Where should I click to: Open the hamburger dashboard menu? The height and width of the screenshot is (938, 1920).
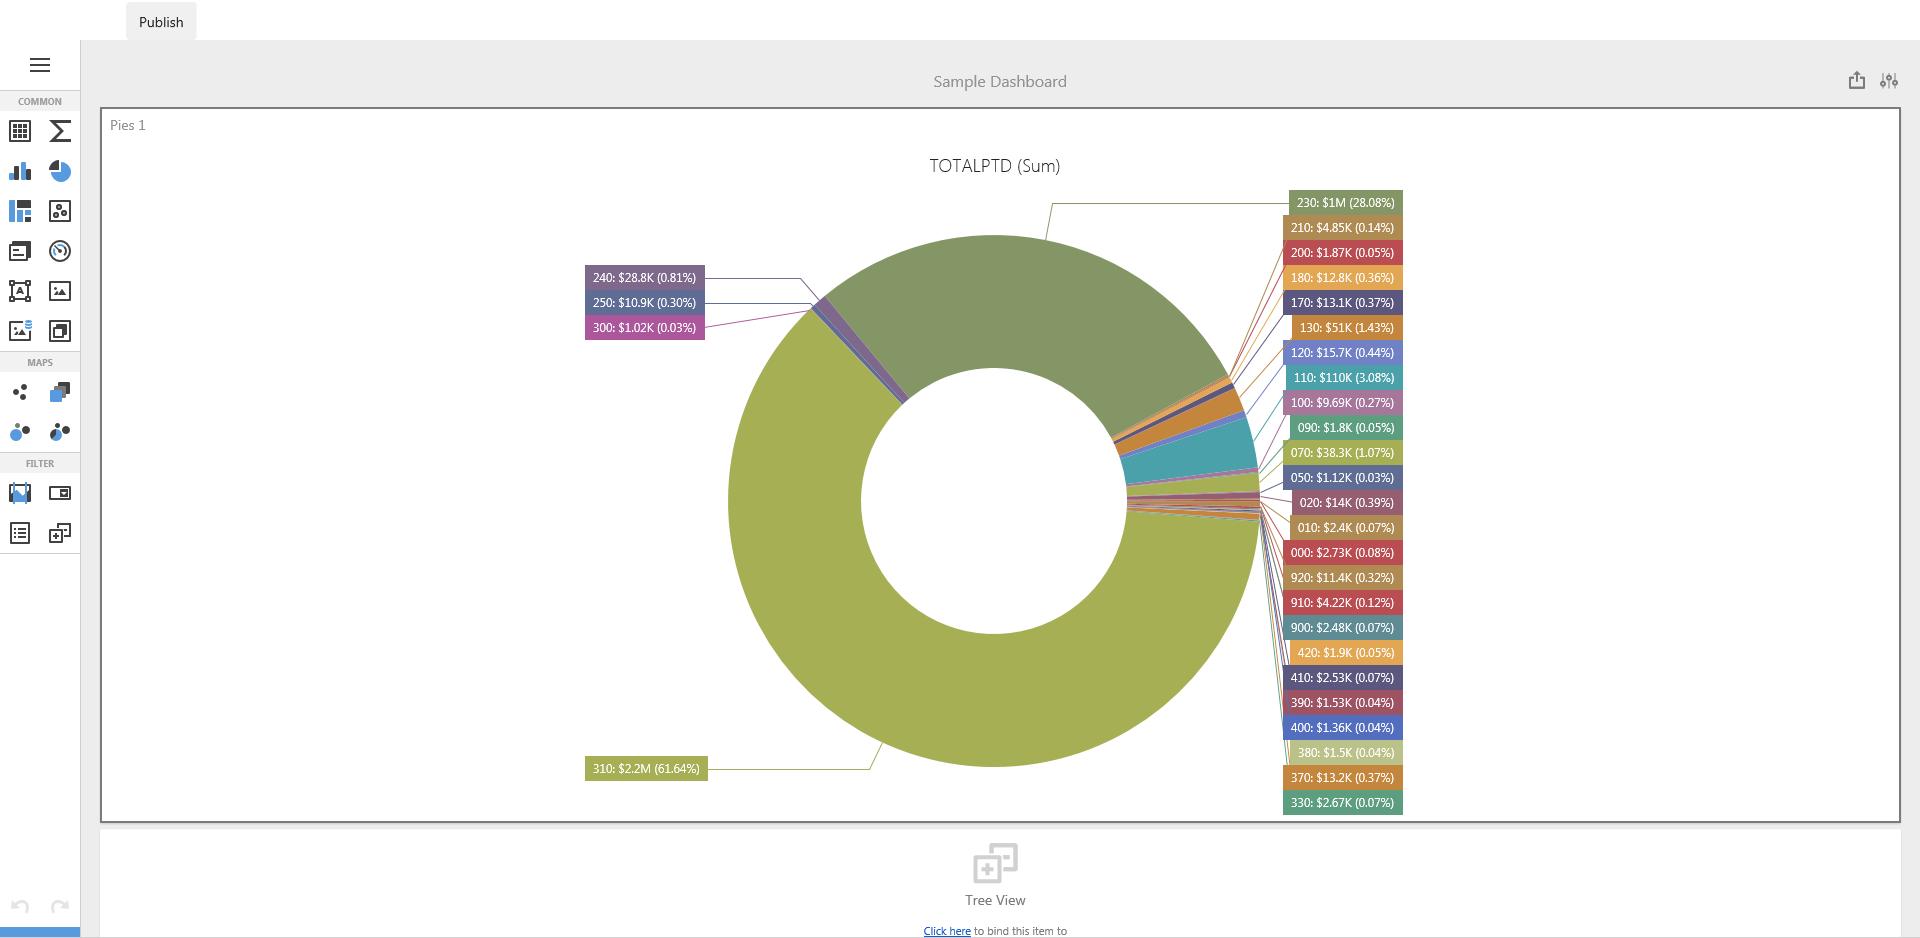tap(40, 65)
